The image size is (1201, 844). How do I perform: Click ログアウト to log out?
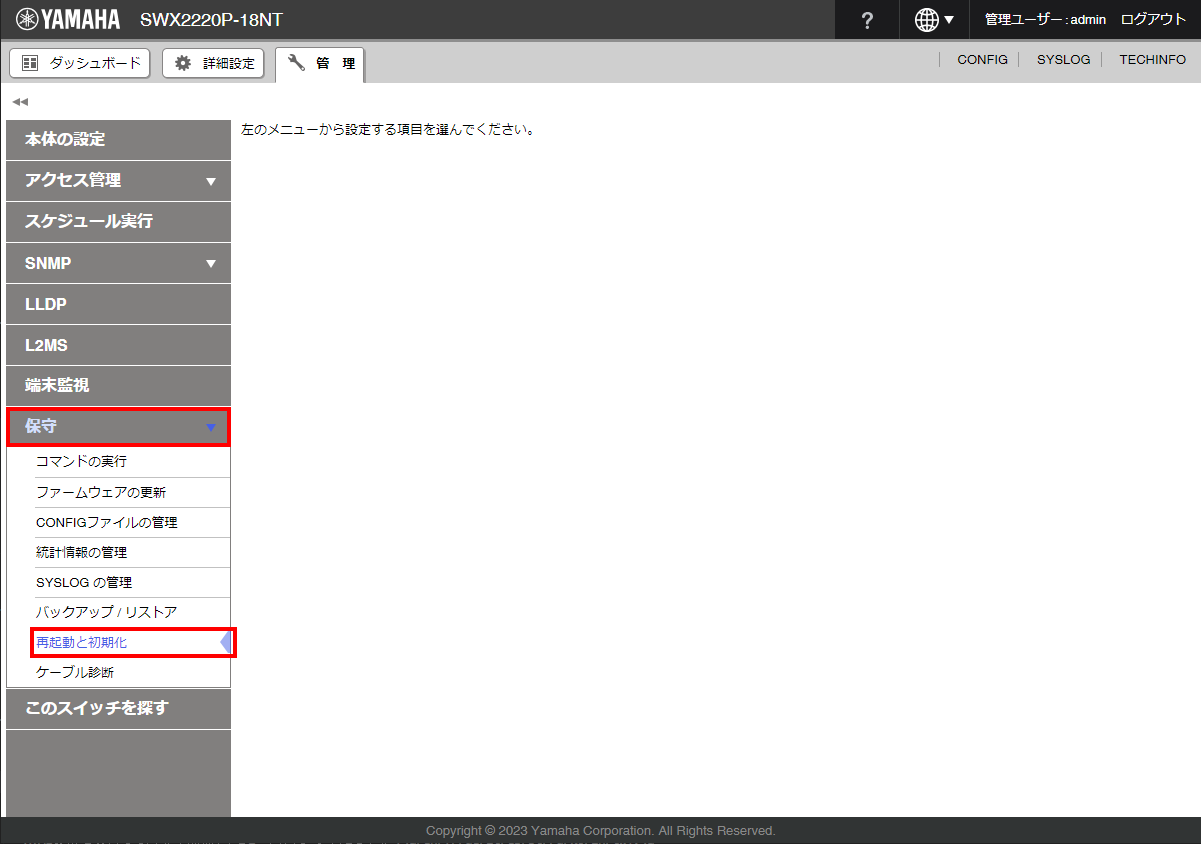click(x=1153, y=20)
